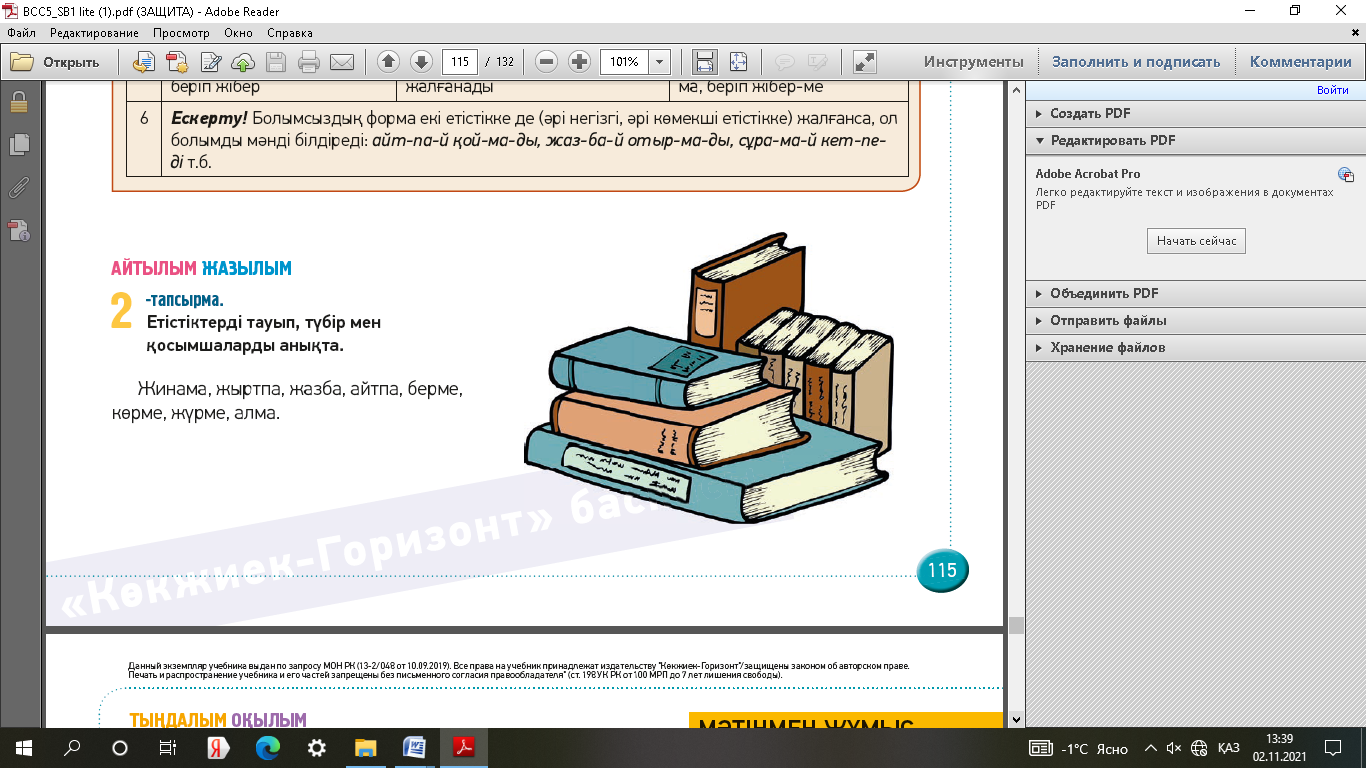
Task: Show page thumbnails panel in left sidebar
Action: coord(18,145)
